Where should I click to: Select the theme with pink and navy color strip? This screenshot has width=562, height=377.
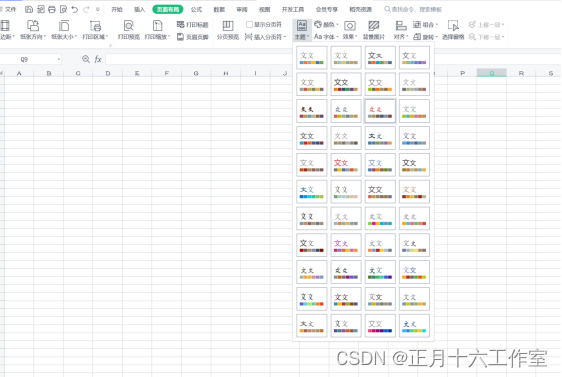tap(380, 326)
